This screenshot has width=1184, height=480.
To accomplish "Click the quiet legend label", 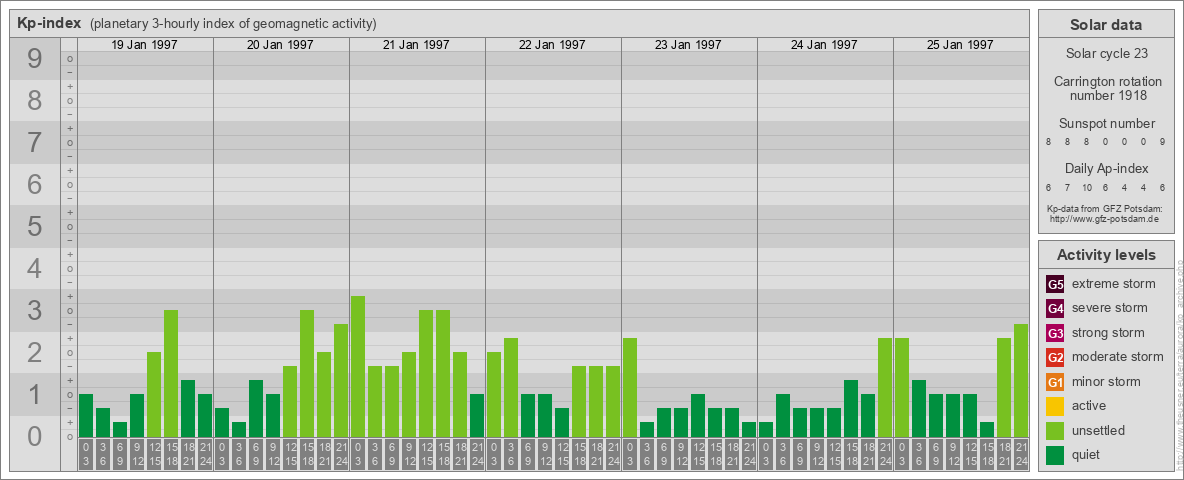I will click(1088, 454).
